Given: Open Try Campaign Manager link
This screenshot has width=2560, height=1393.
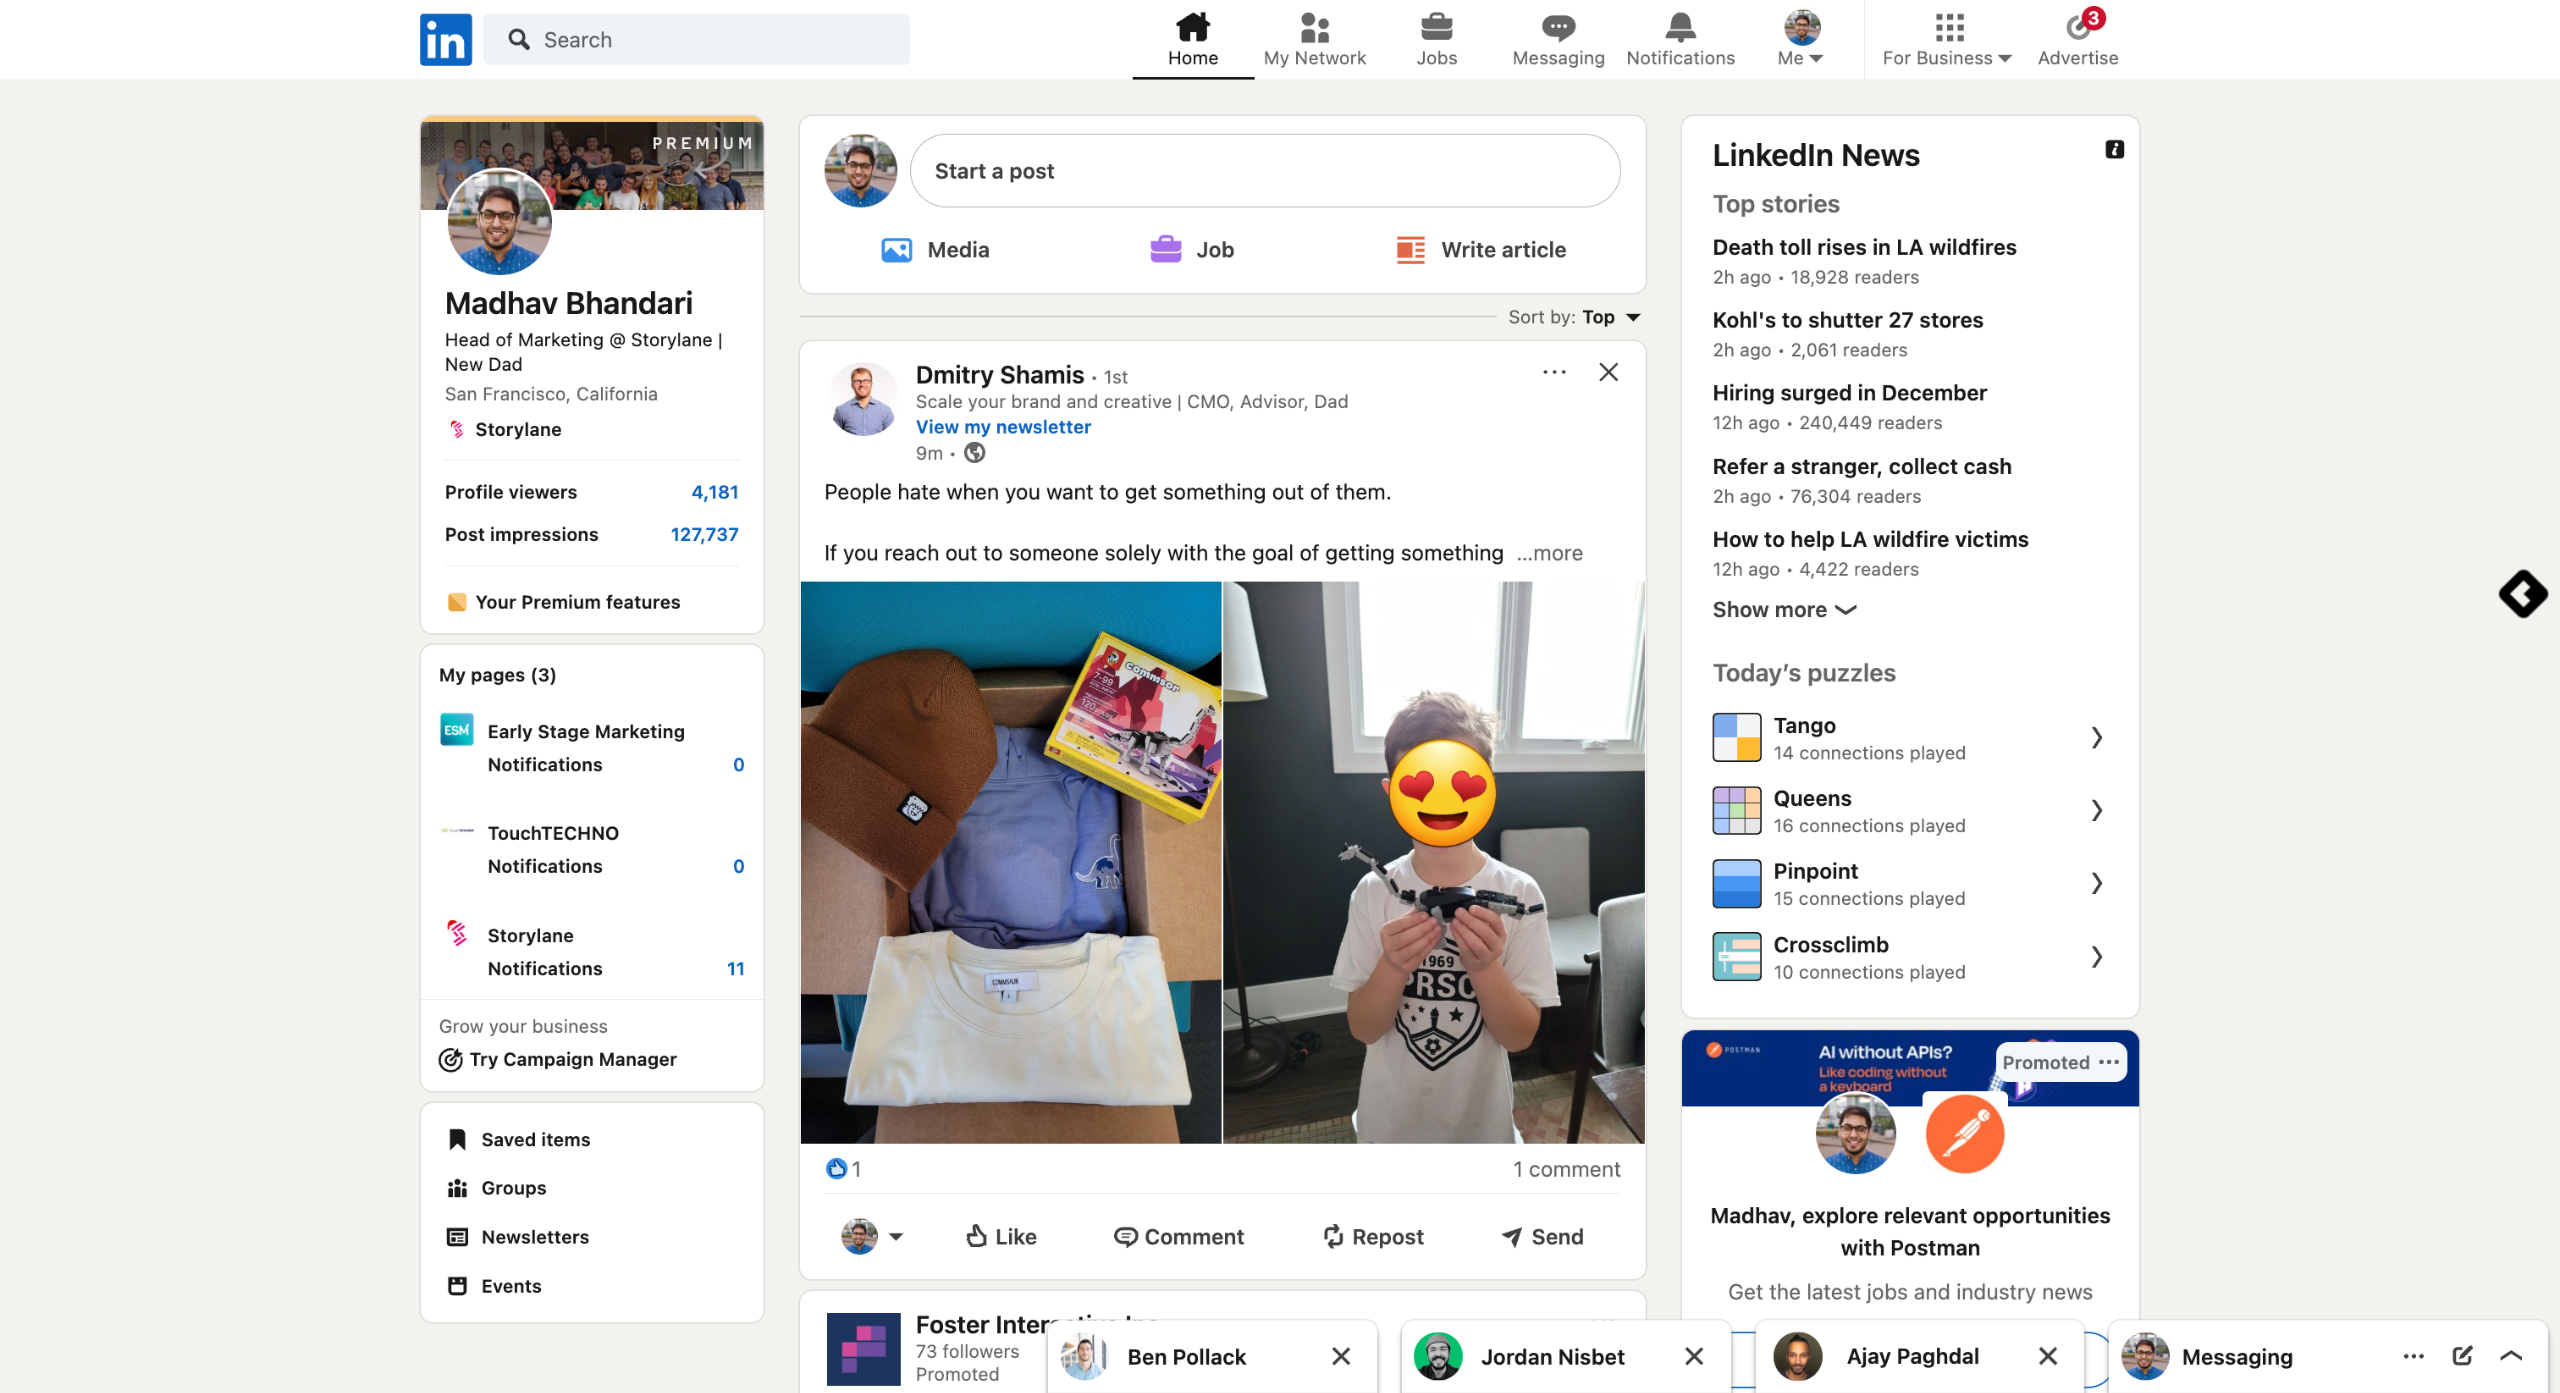Looking at the screenshot, I should click(x=572, y=1059).
